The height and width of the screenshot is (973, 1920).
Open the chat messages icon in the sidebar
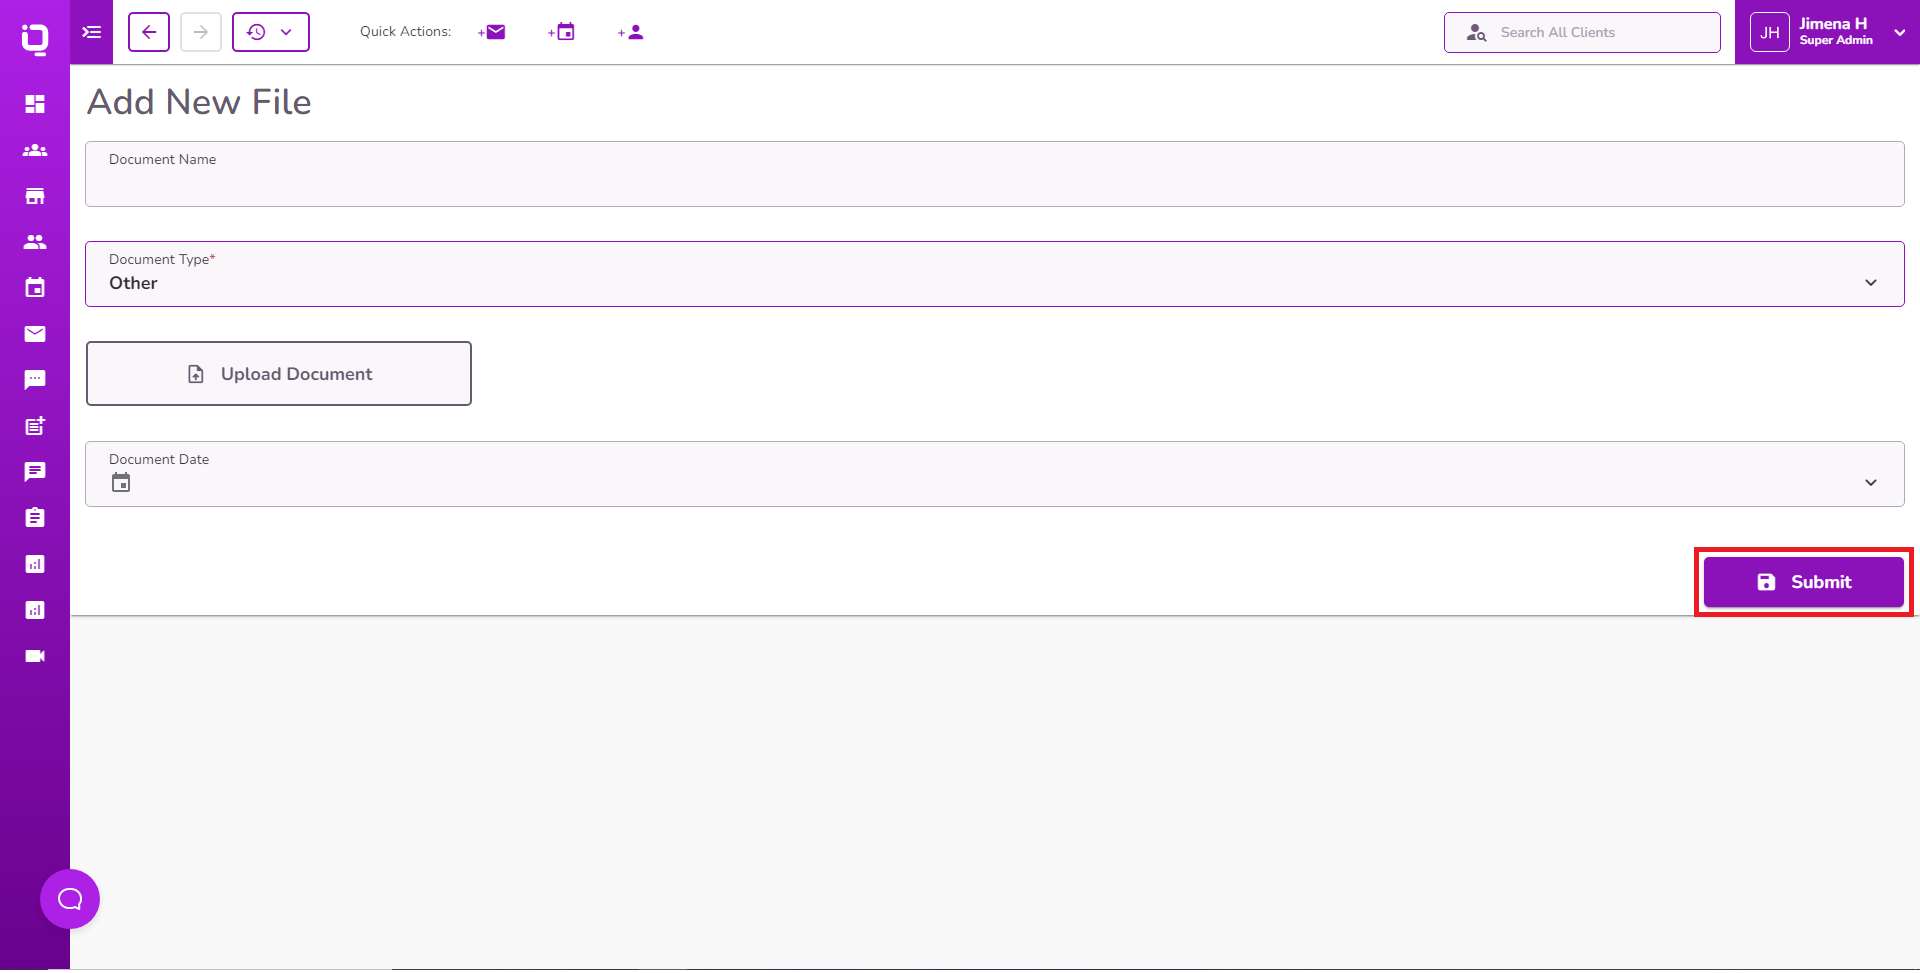(35, 379)
